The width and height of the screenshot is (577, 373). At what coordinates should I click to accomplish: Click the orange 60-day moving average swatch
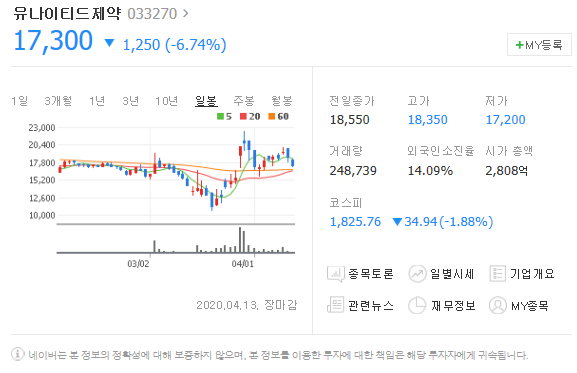tap(272, 117)
